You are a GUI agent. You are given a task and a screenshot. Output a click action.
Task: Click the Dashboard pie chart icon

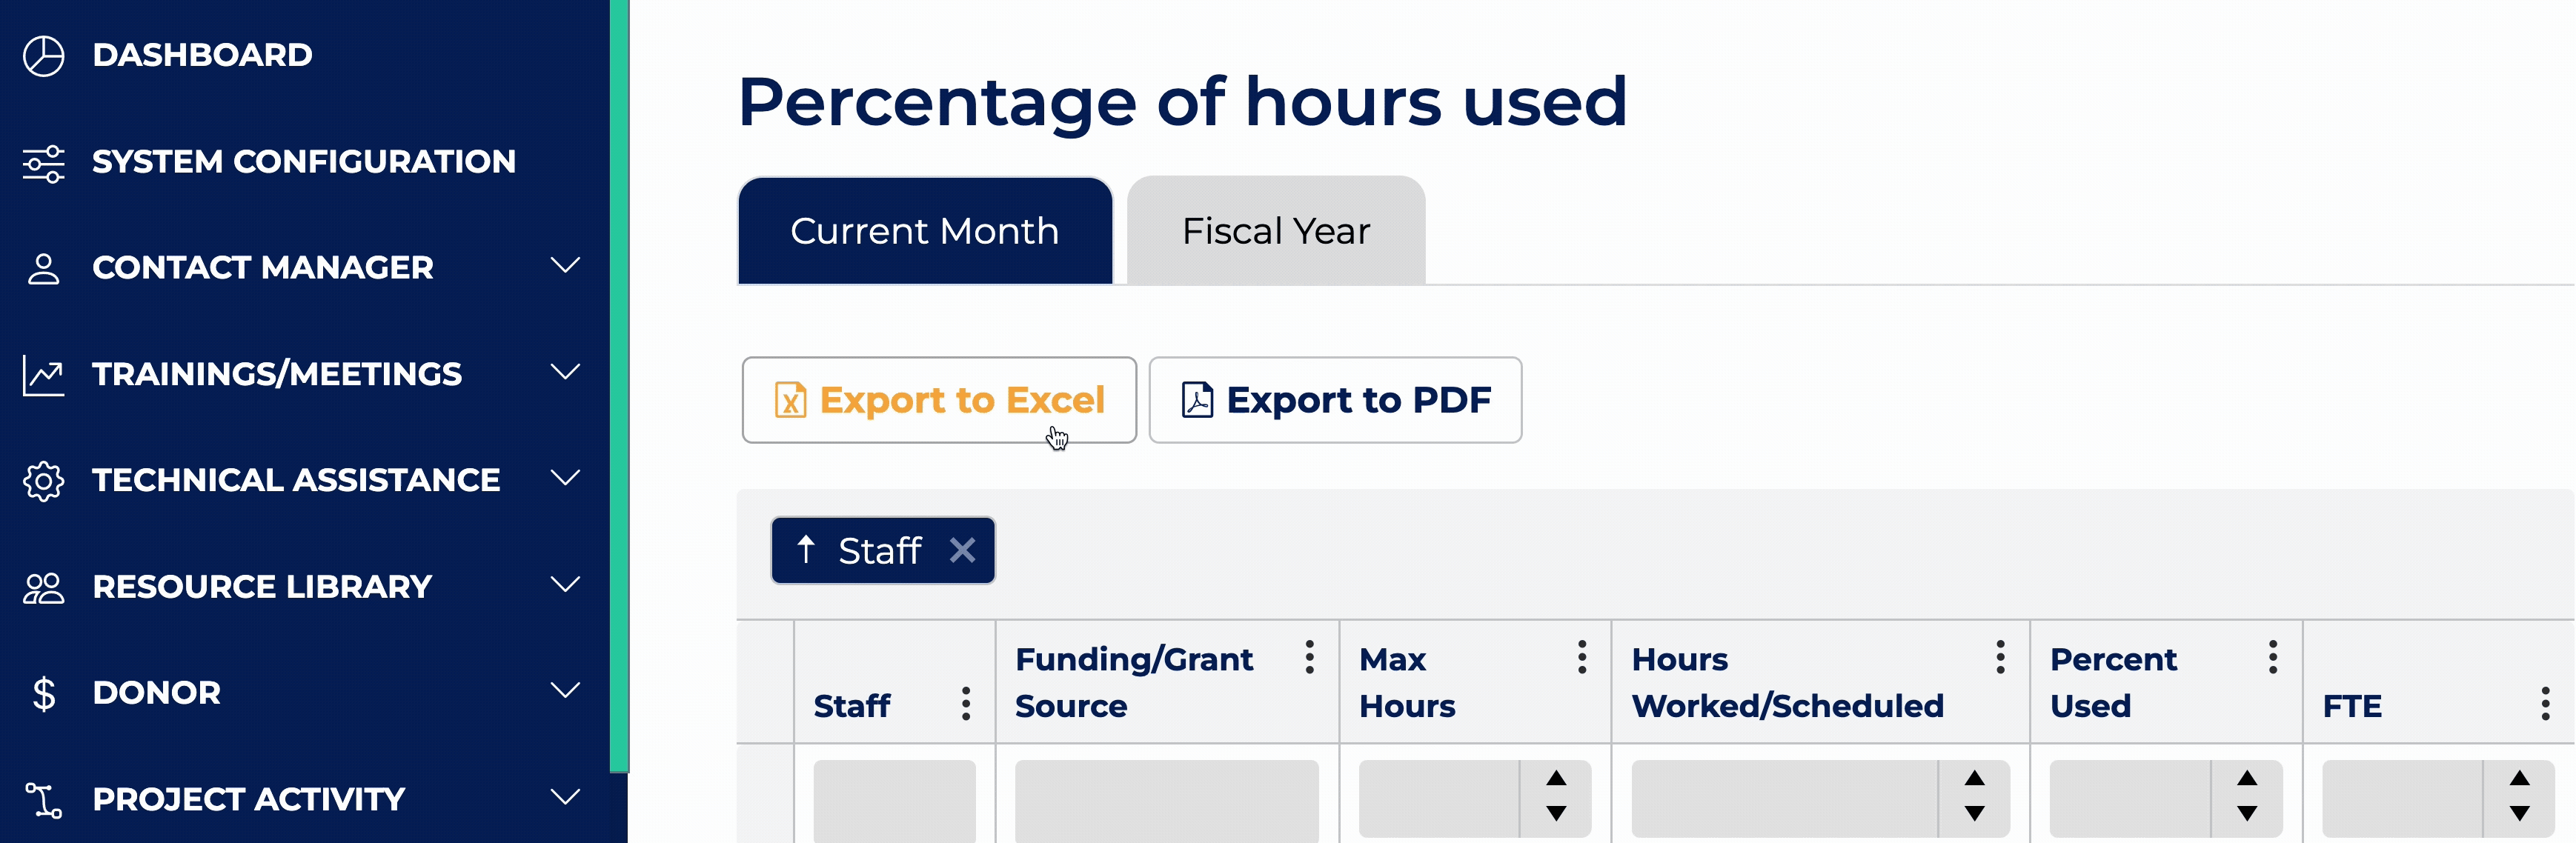click(x=44, y=56)
